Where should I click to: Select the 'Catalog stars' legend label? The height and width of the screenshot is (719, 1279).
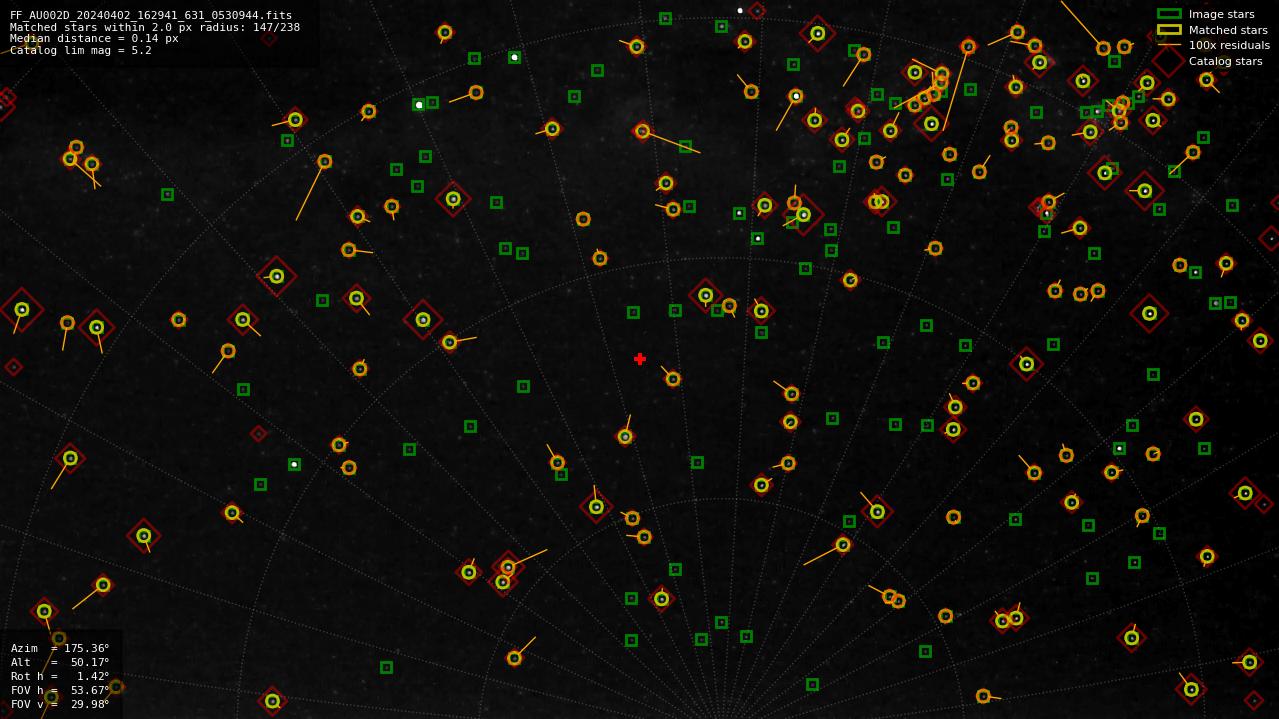[1225, 61]
